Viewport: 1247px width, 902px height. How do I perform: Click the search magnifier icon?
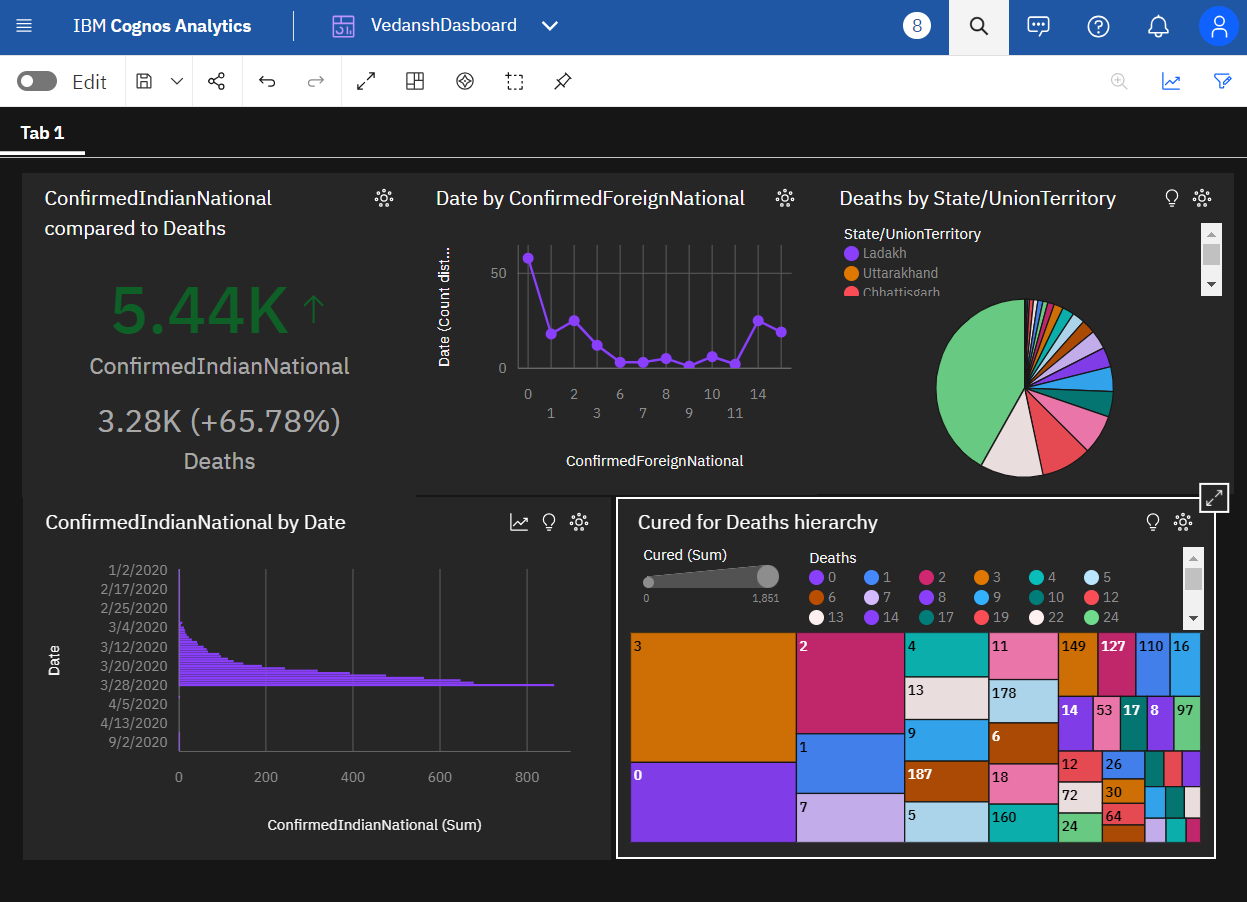(x=978, y=27)
